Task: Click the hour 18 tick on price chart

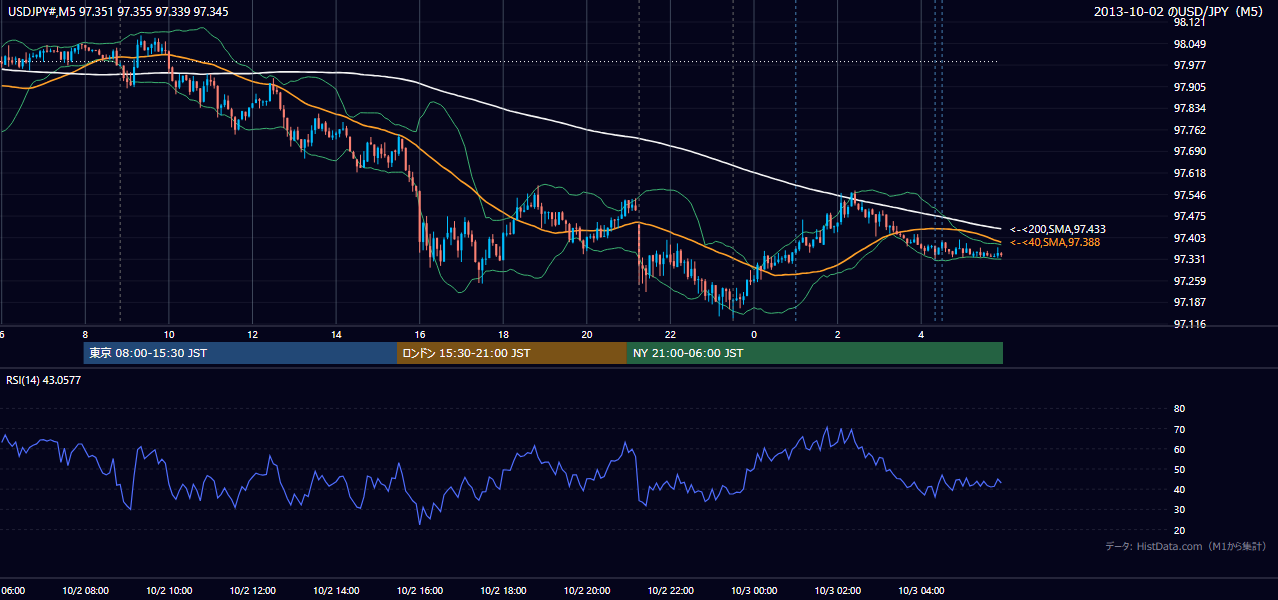Action: [503, 335]
